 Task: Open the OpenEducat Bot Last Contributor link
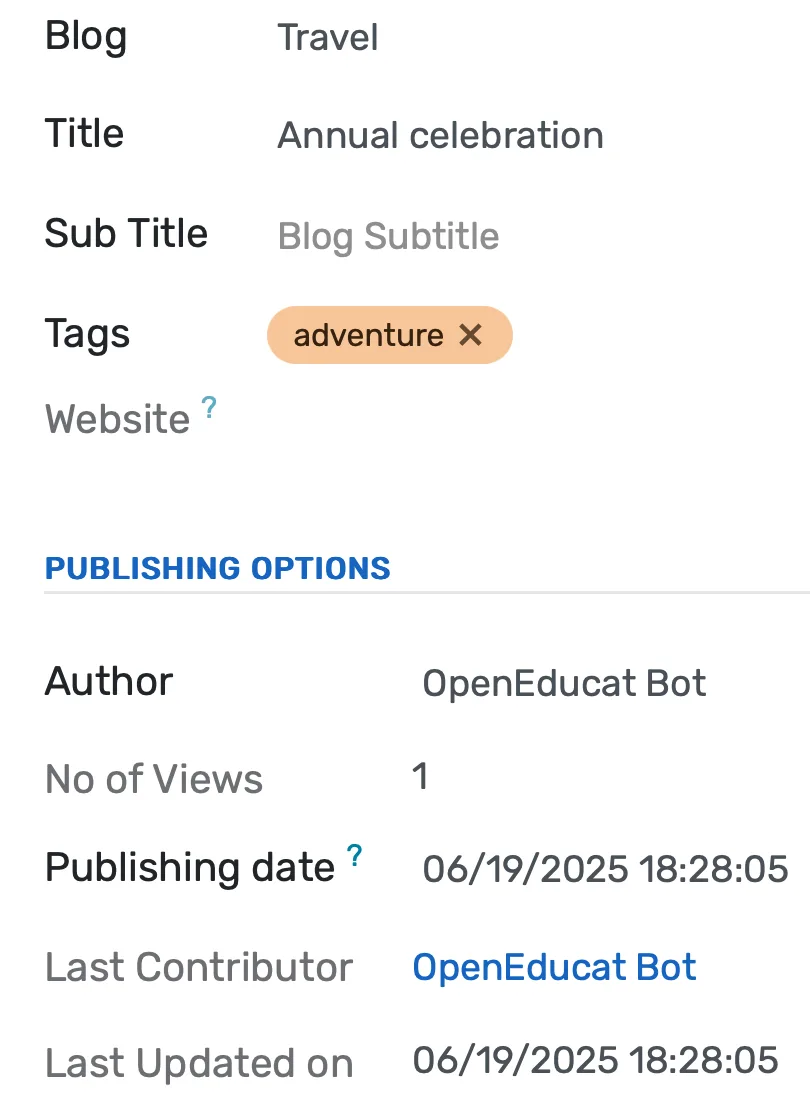554,966
